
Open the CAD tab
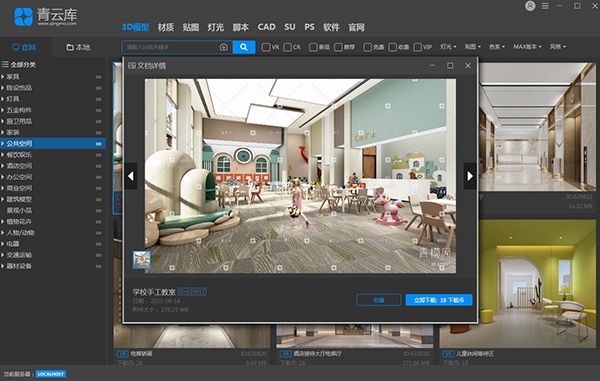[267, 27]
